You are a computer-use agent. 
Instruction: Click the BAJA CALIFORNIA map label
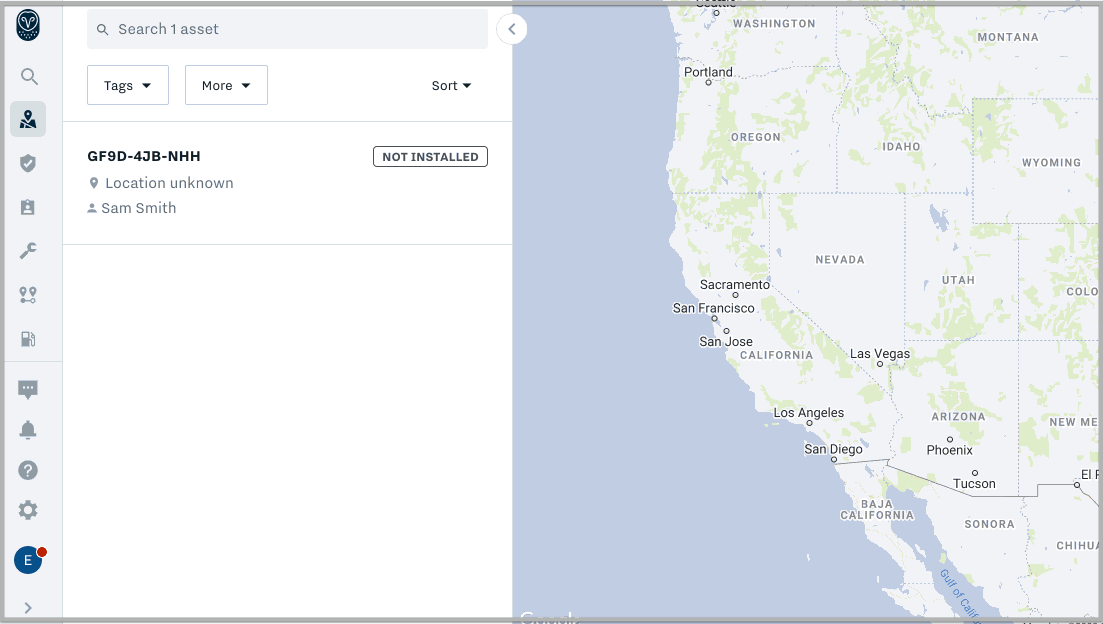tap(877, 510)
